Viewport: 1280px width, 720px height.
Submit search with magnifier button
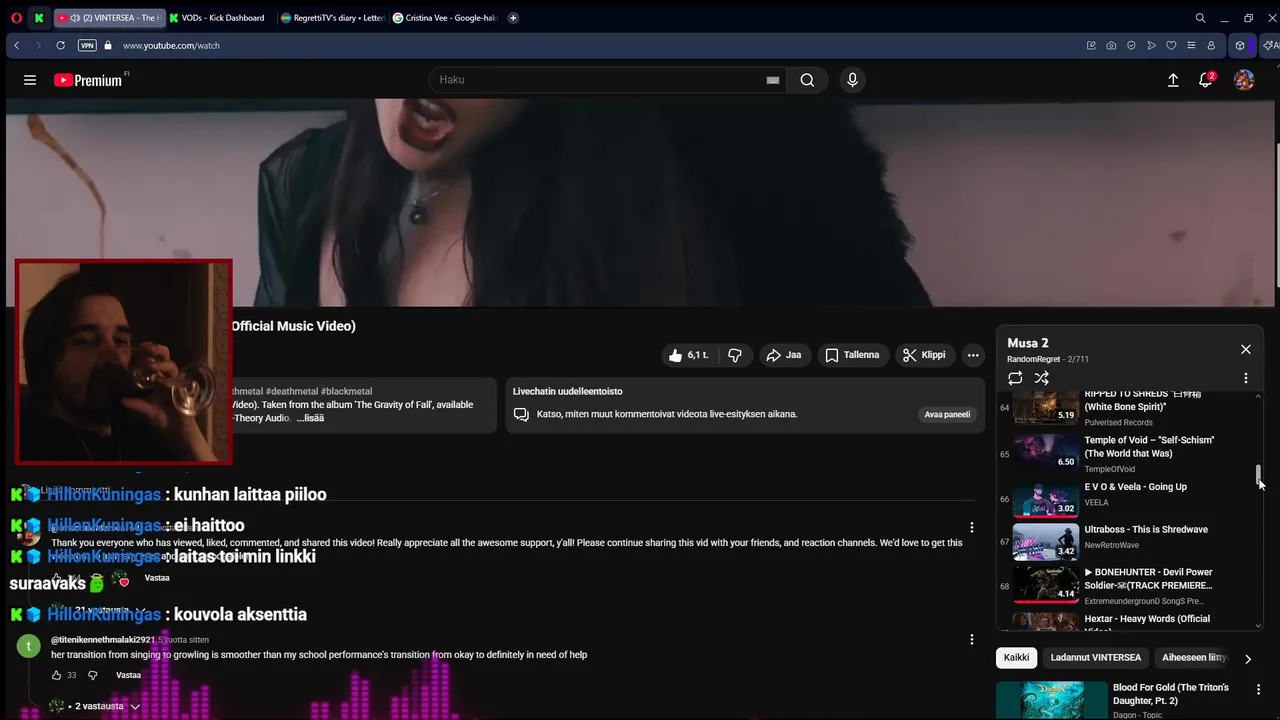[807, 80]
